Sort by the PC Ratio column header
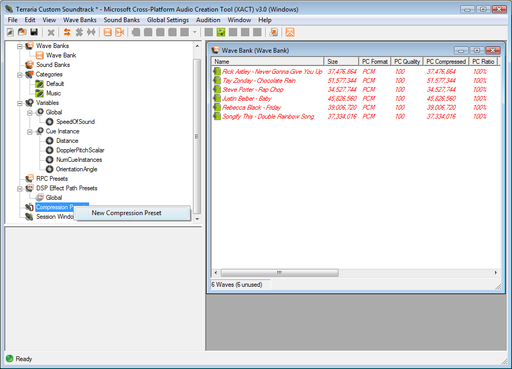Viewport: 512px width, 369px height. [483, 61]
